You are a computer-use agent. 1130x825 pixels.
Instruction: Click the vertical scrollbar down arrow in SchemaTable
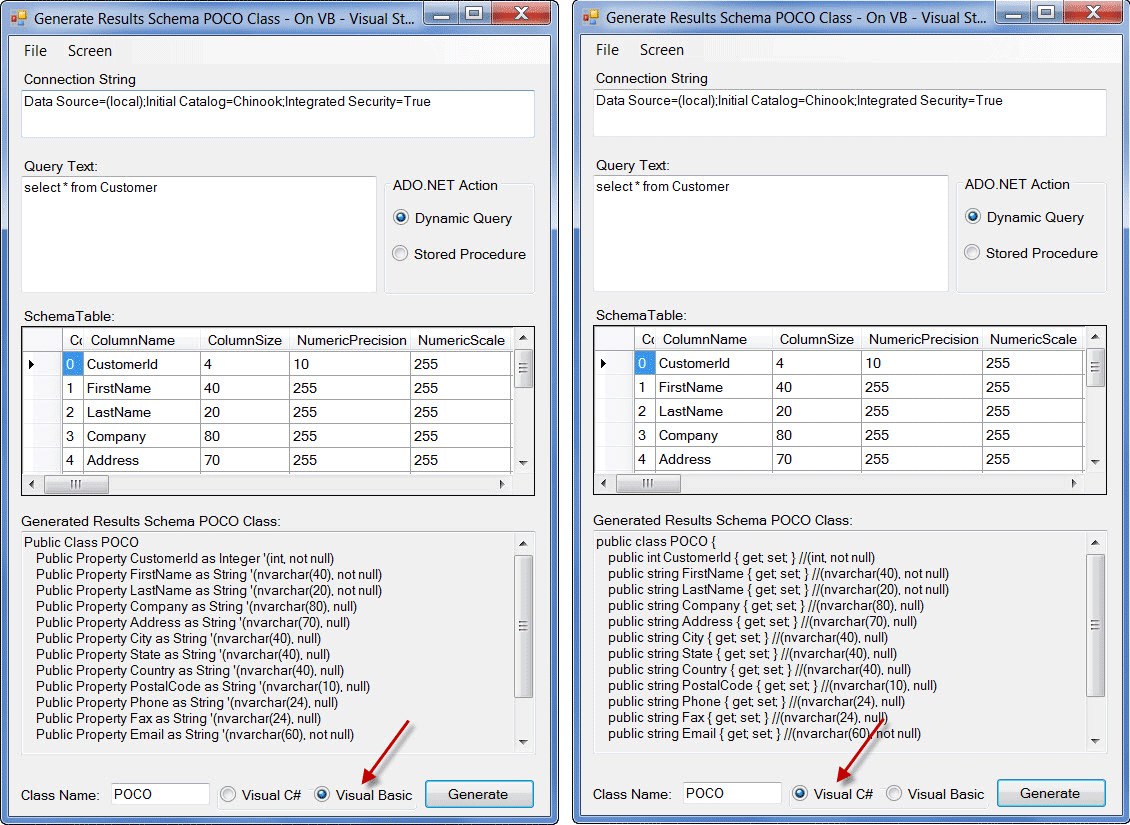tap(523, 465)
